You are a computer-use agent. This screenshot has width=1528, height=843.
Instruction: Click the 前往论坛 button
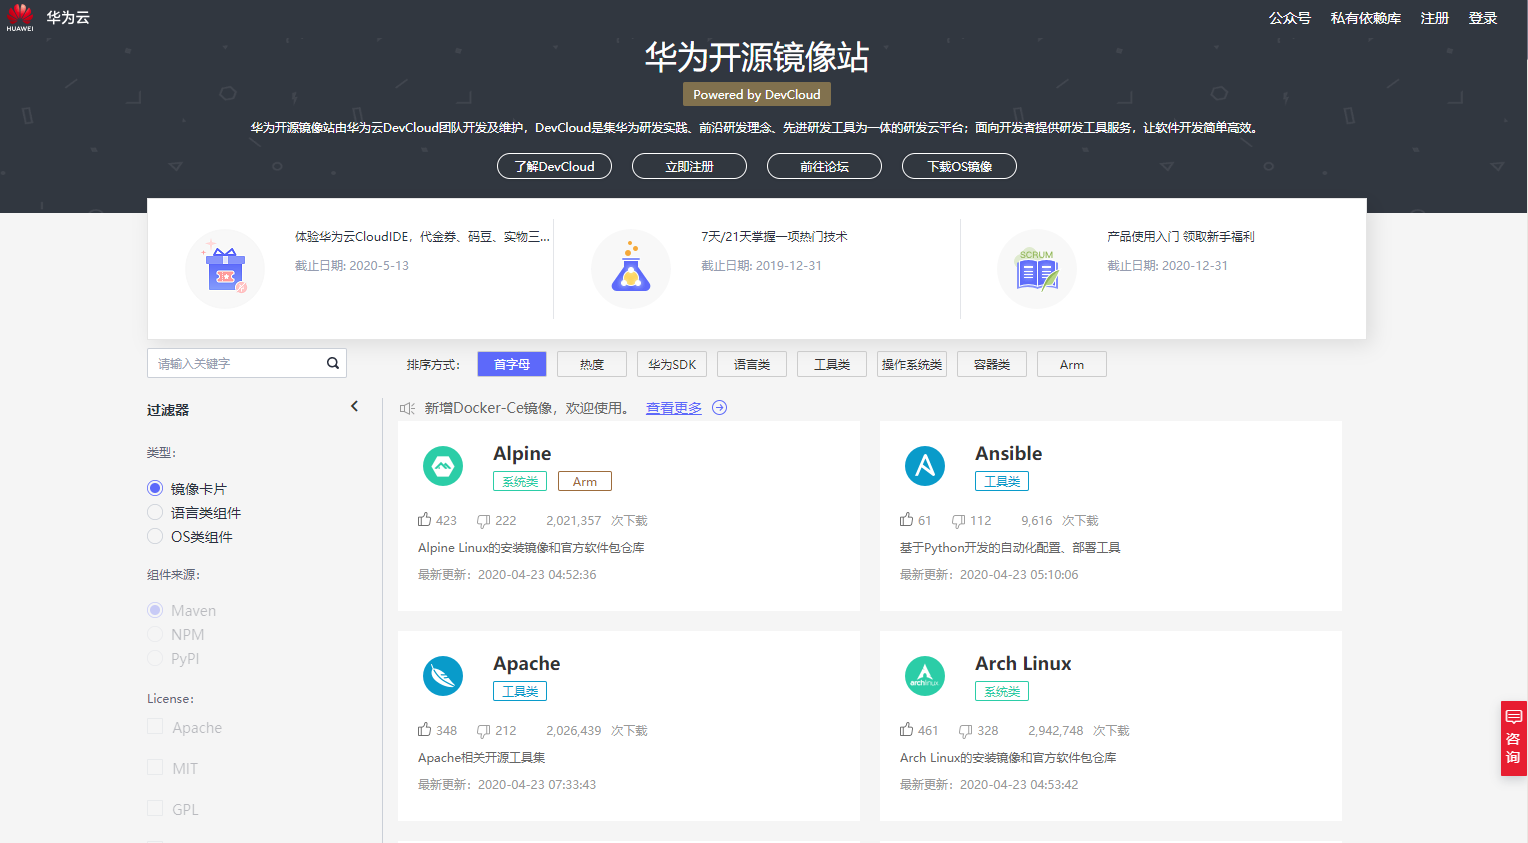[x=825, y=166]
